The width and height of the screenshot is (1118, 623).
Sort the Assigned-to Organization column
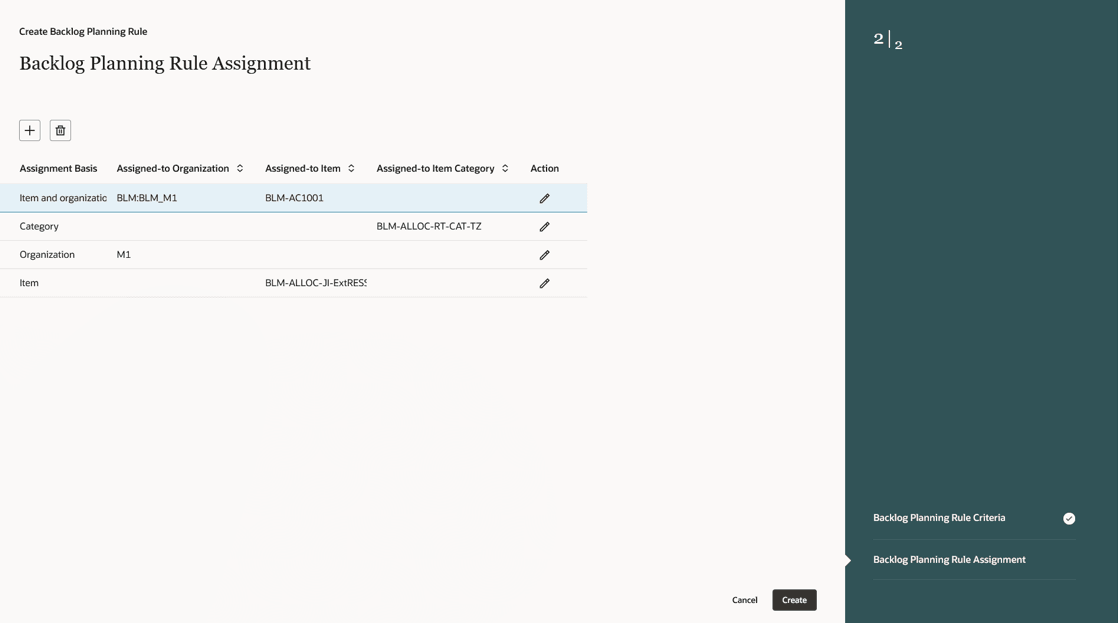[240, 168]
